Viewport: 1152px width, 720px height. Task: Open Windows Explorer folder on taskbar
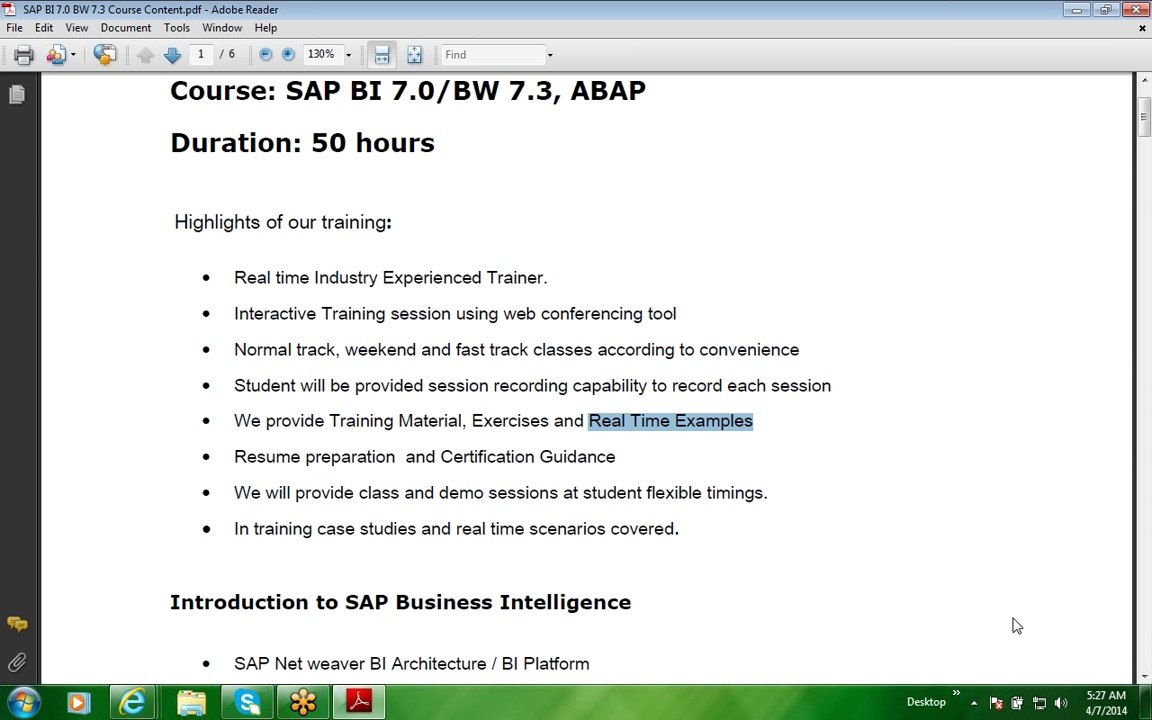pos(190,703)
